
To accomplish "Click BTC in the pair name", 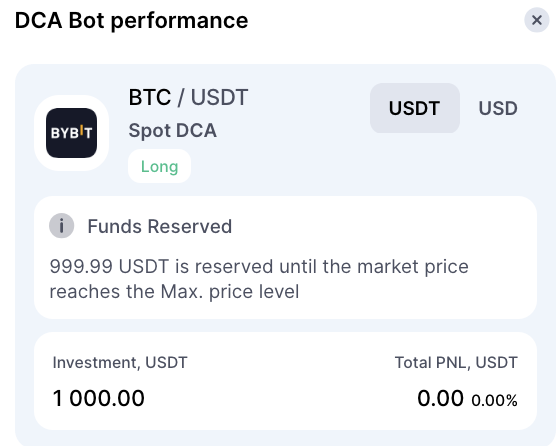I will tap(150, 97).
